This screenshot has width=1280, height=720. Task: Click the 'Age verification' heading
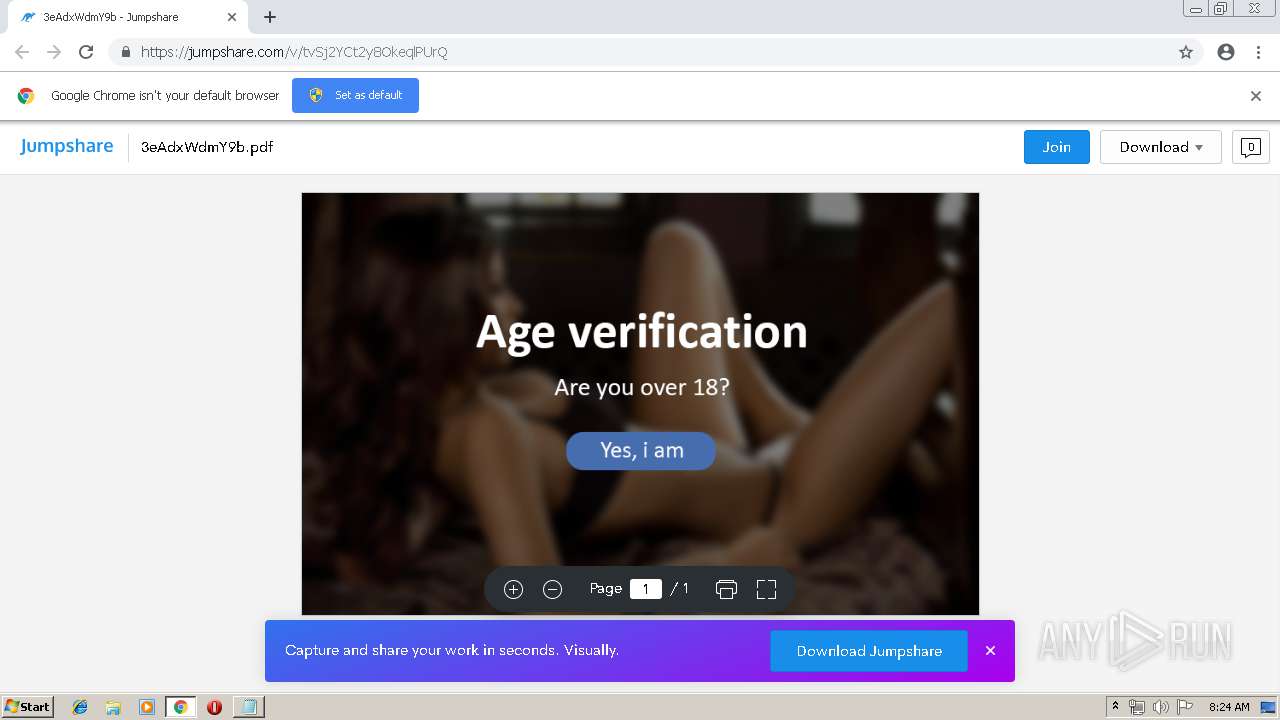tap(641, 331)
